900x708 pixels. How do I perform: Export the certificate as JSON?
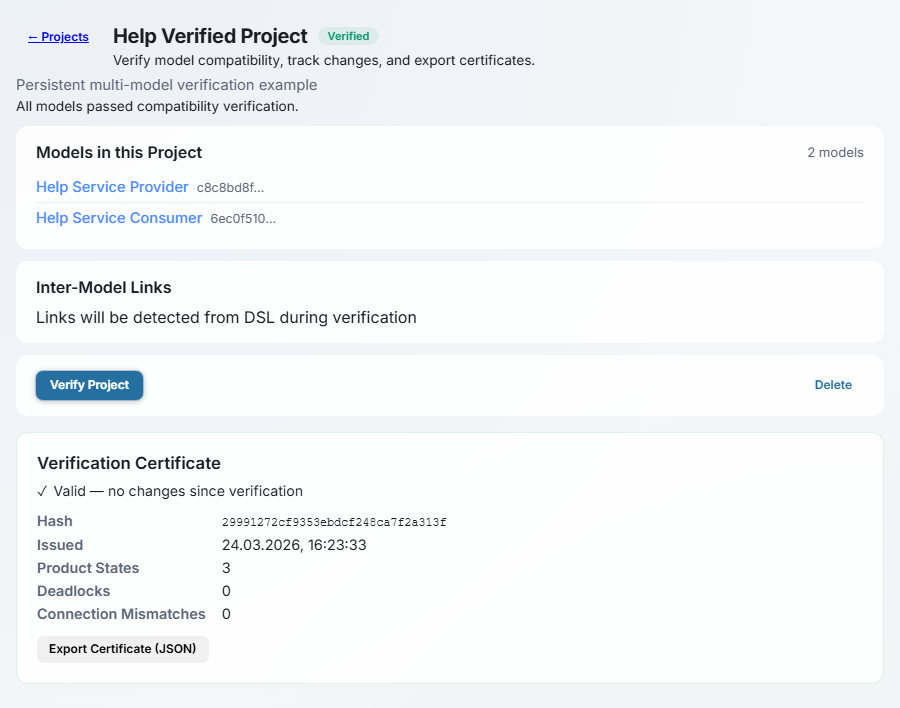pos(122,649)
